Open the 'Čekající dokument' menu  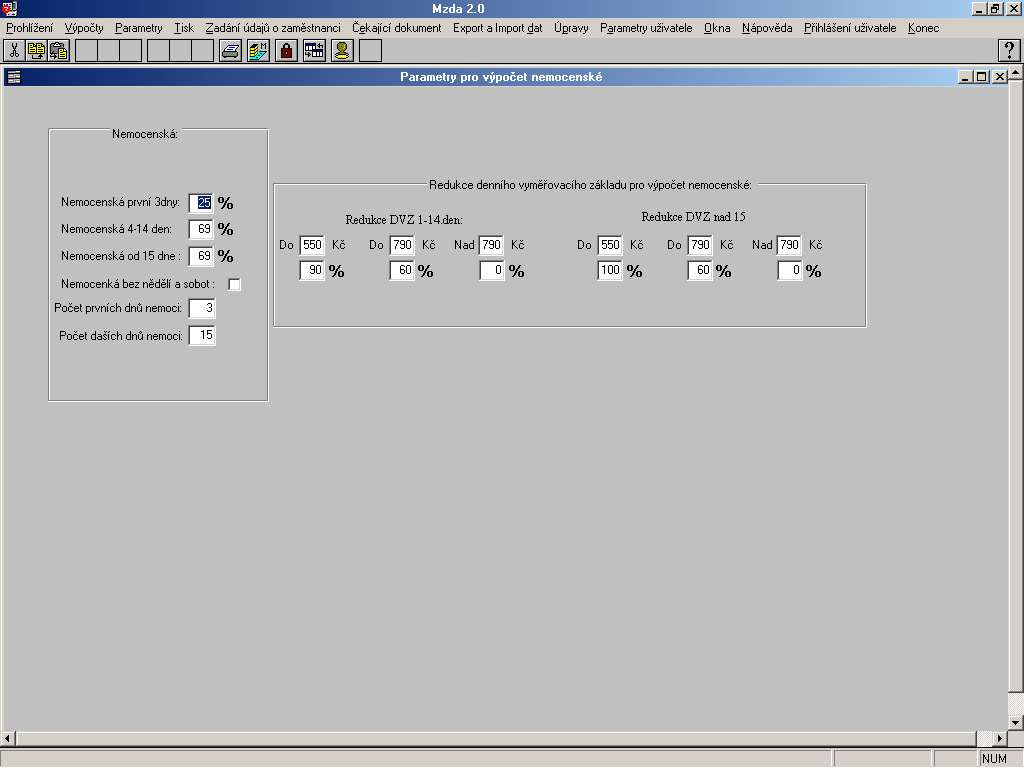pos(396,28)
